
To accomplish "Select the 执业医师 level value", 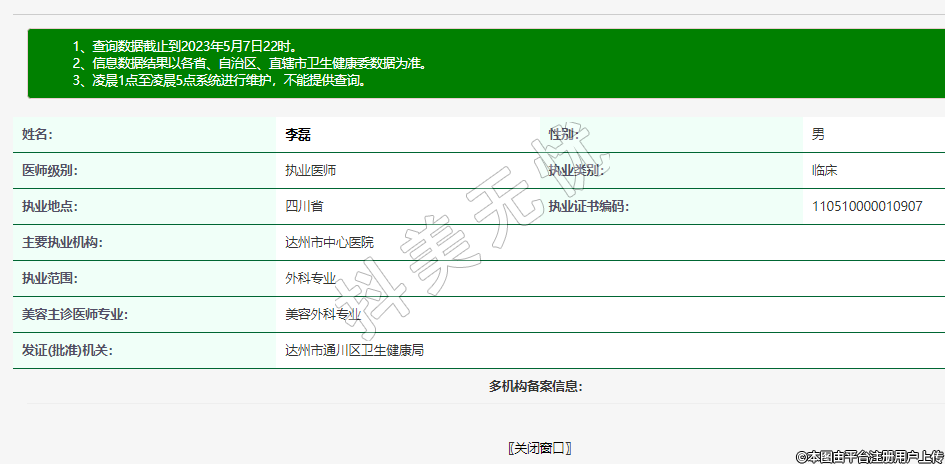I will (310, 171).
